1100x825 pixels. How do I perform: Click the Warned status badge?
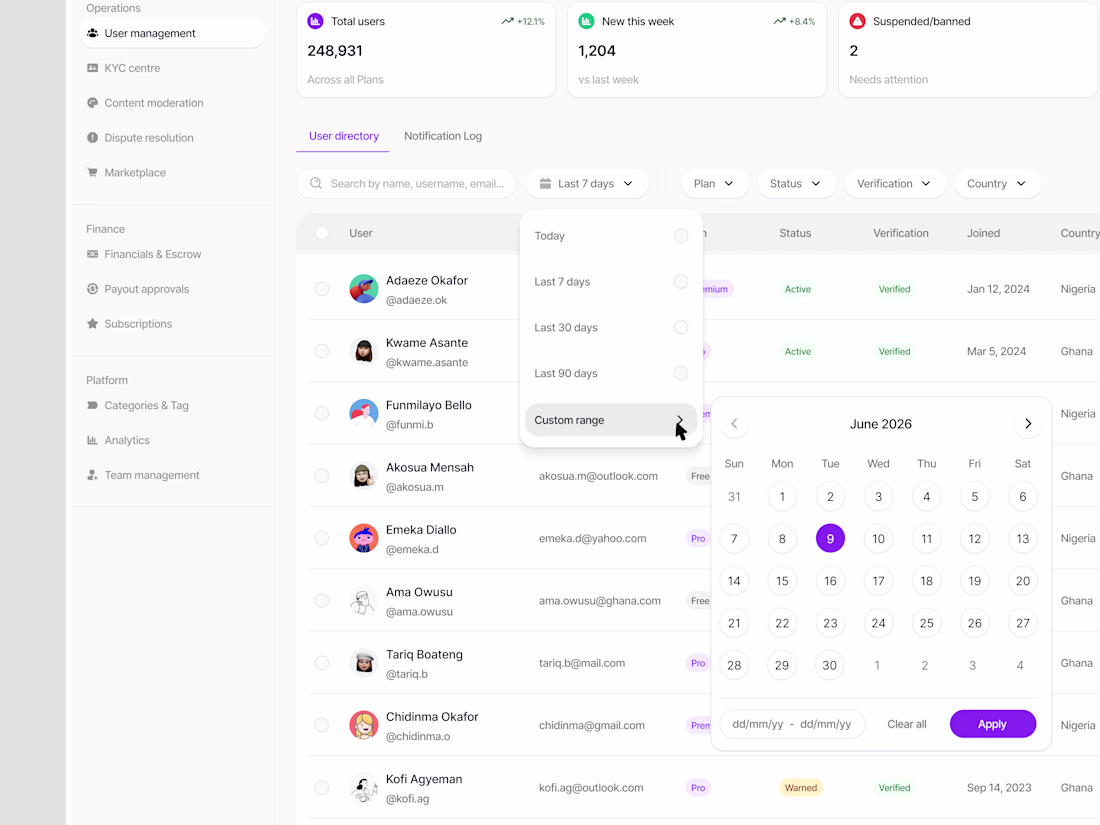tap(800, 788)
